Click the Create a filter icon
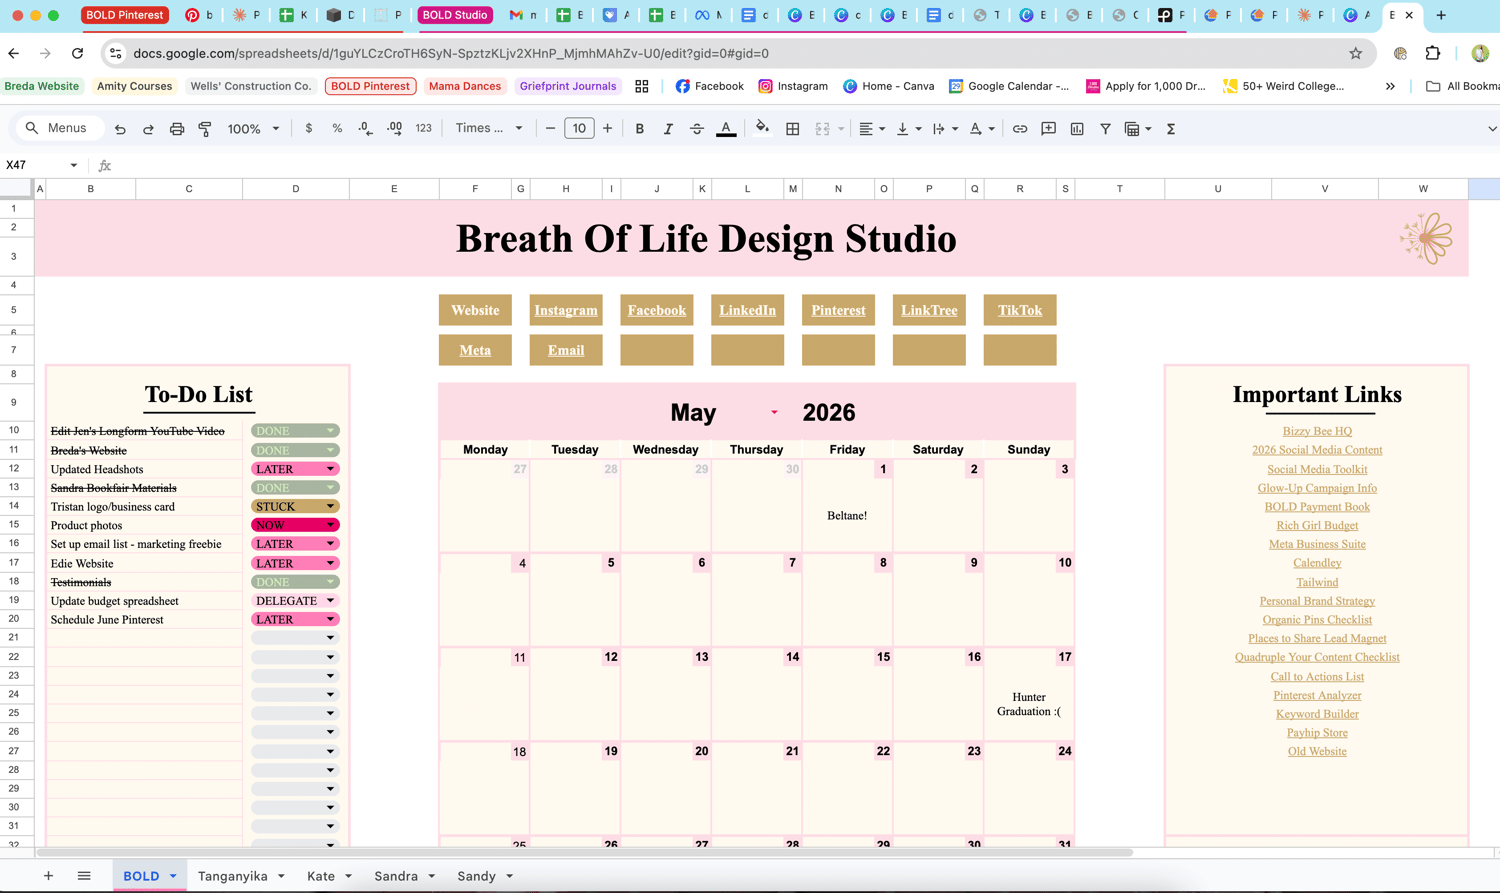Image resolution: width=1500 pixels, height=893 pixels. [x=1105, y=129]
